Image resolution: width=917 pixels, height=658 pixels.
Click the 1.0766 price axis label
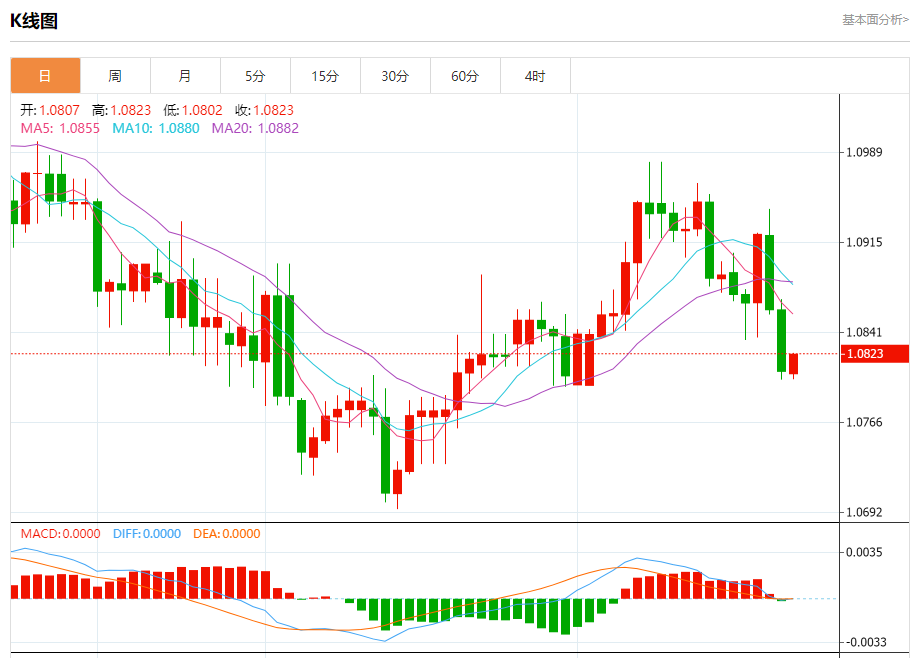(x=864, y=422)
